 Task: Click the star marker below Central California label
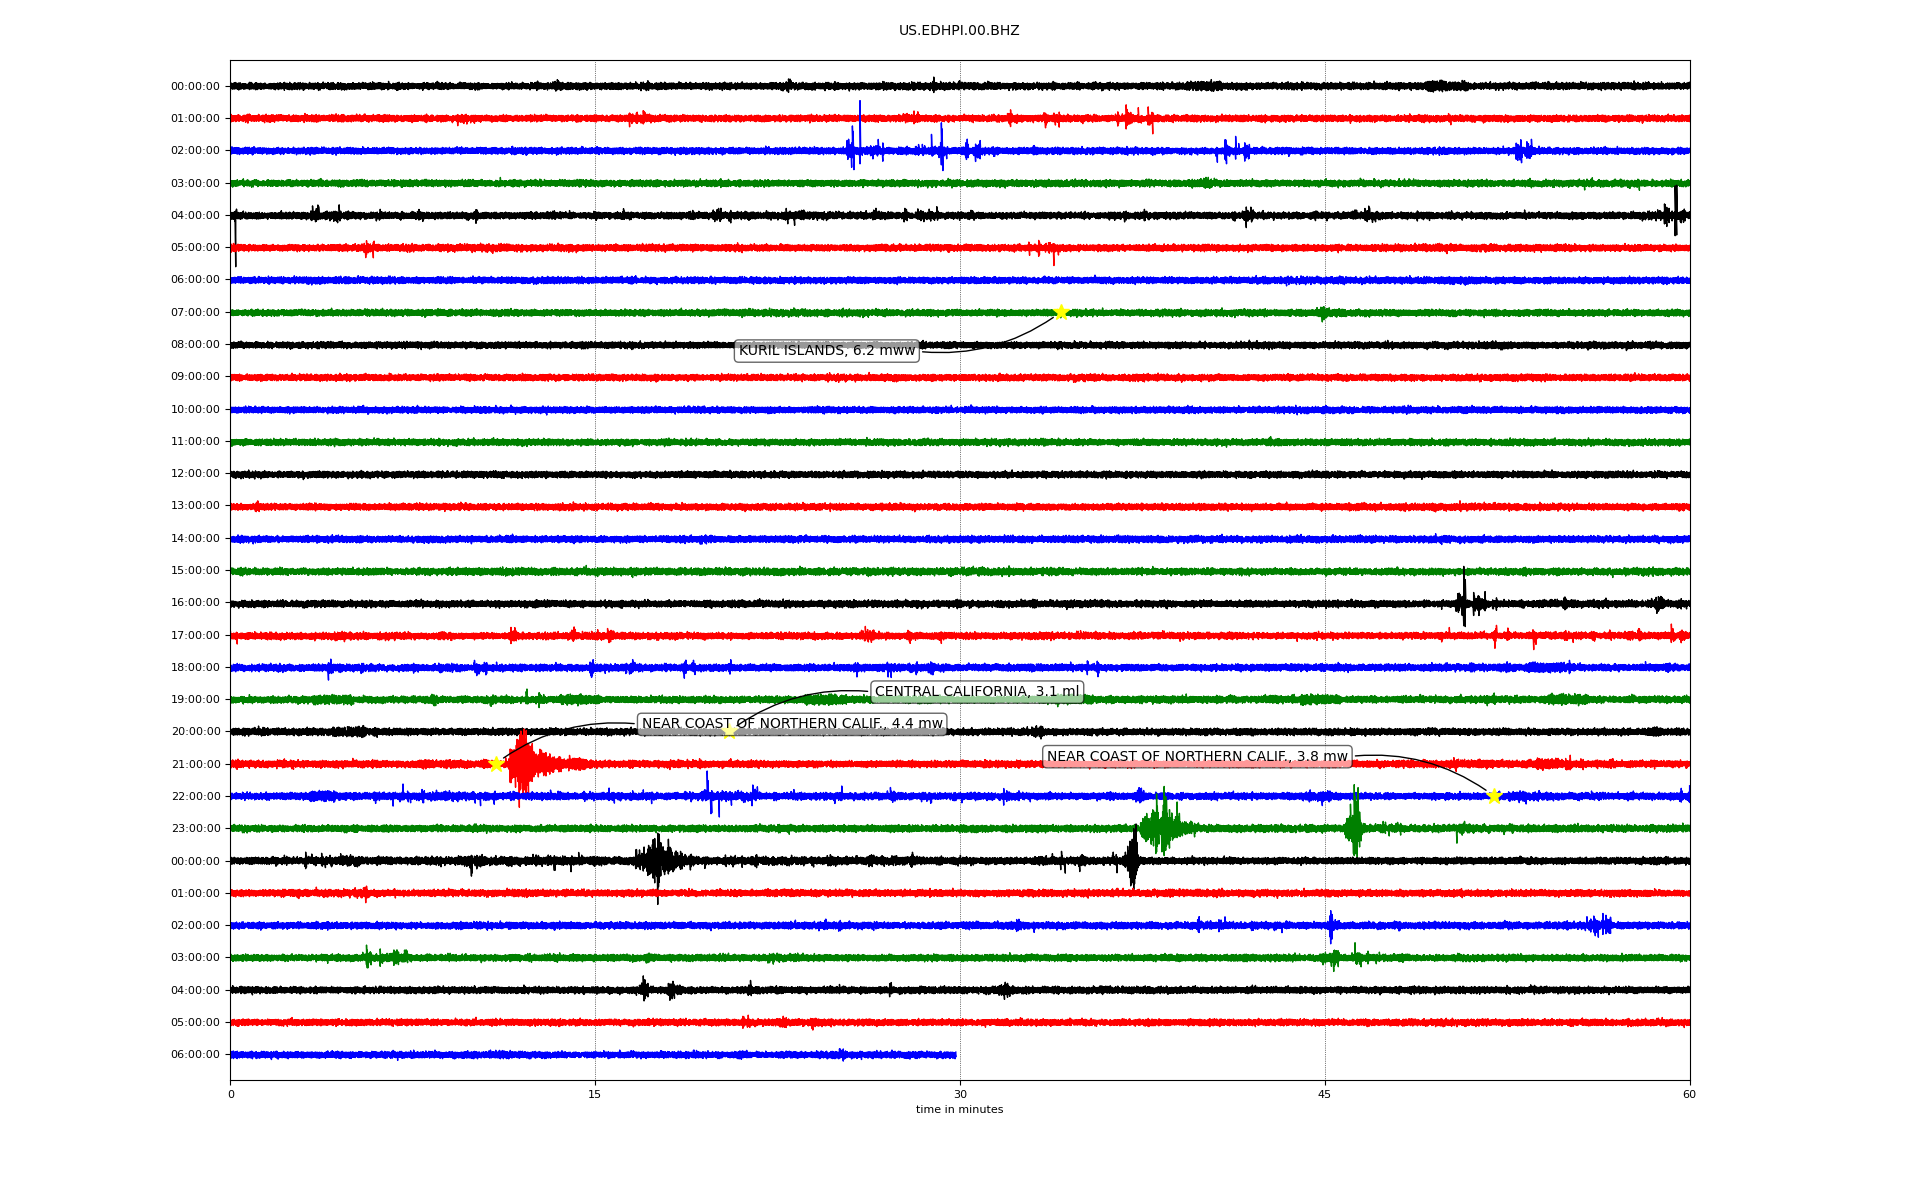click(x=729, y=731)
